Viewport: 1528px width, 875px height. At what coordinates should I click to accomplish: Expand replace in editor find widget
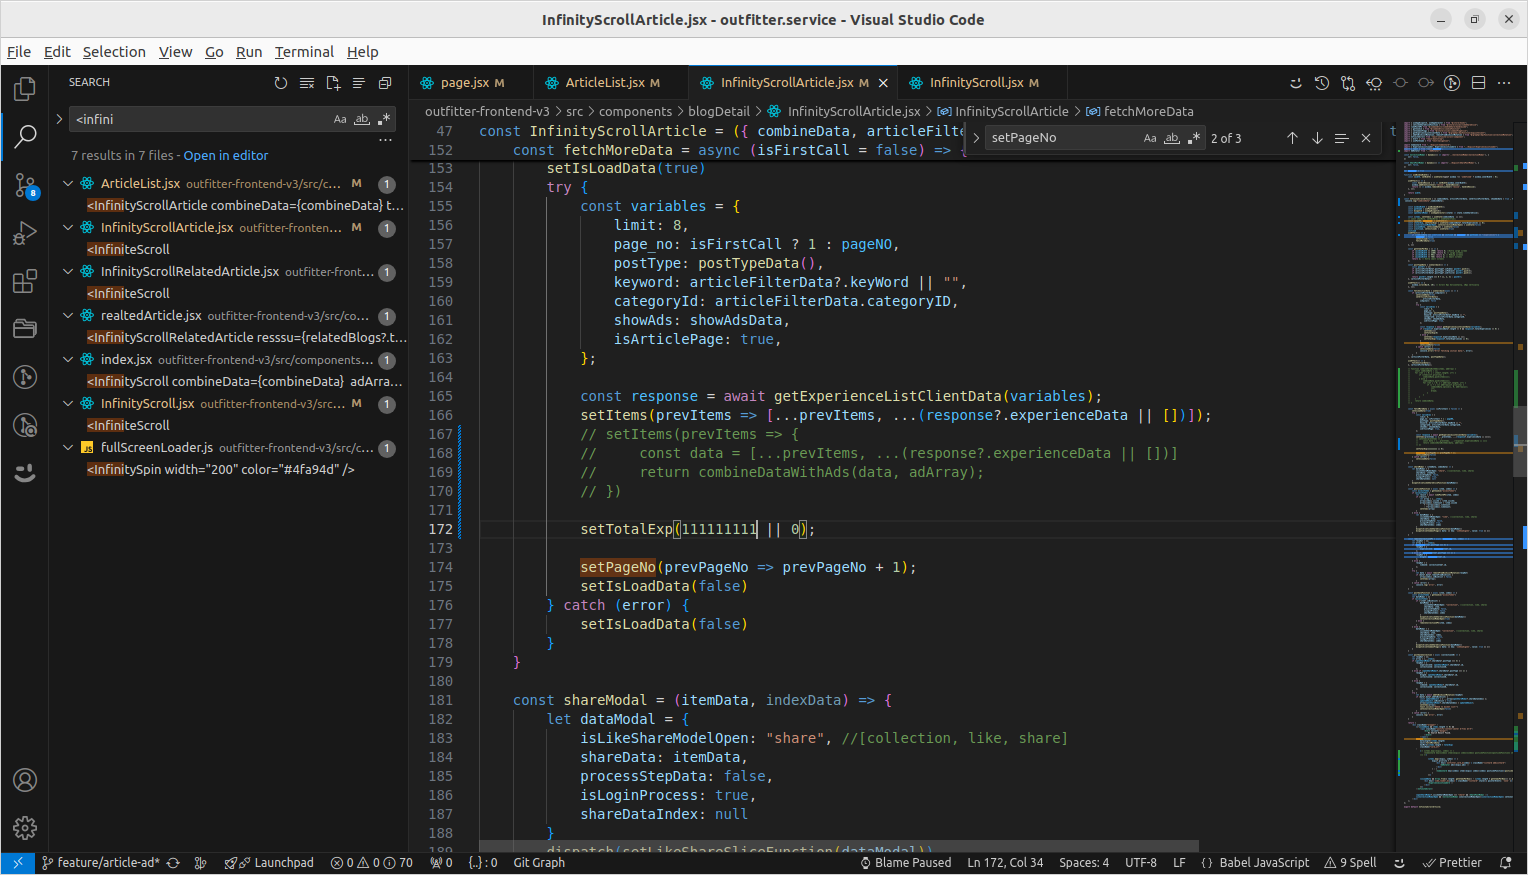click(976, 138)
